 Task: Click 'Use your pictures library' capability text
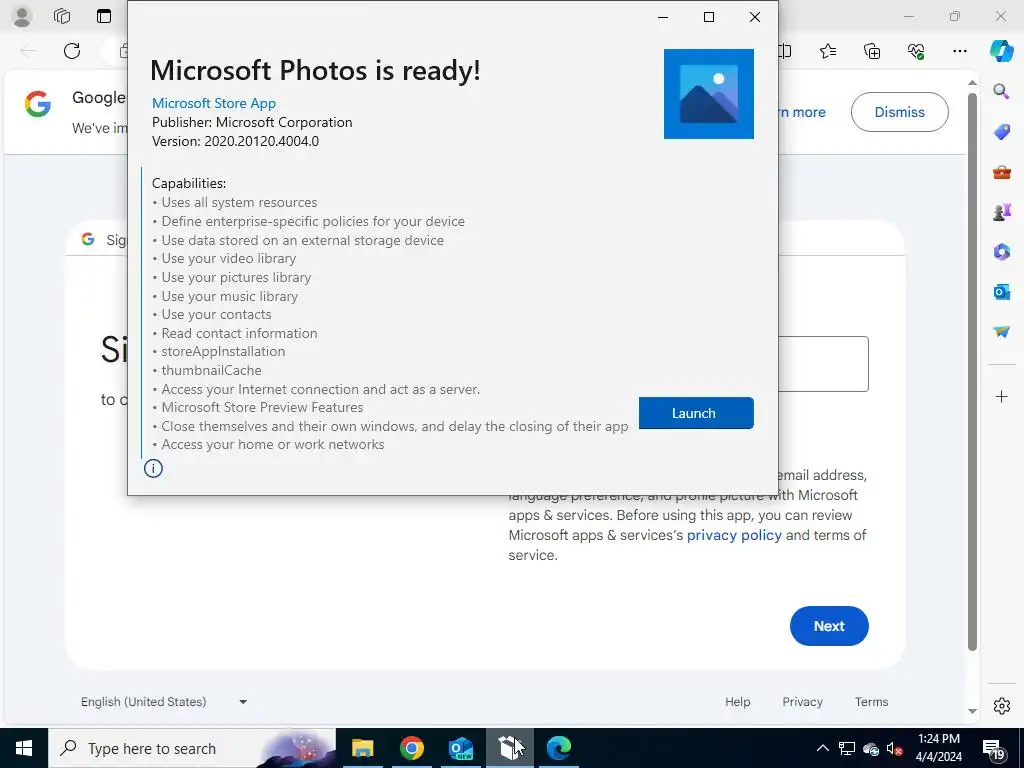pyautogui.click(x=236, y=278)
